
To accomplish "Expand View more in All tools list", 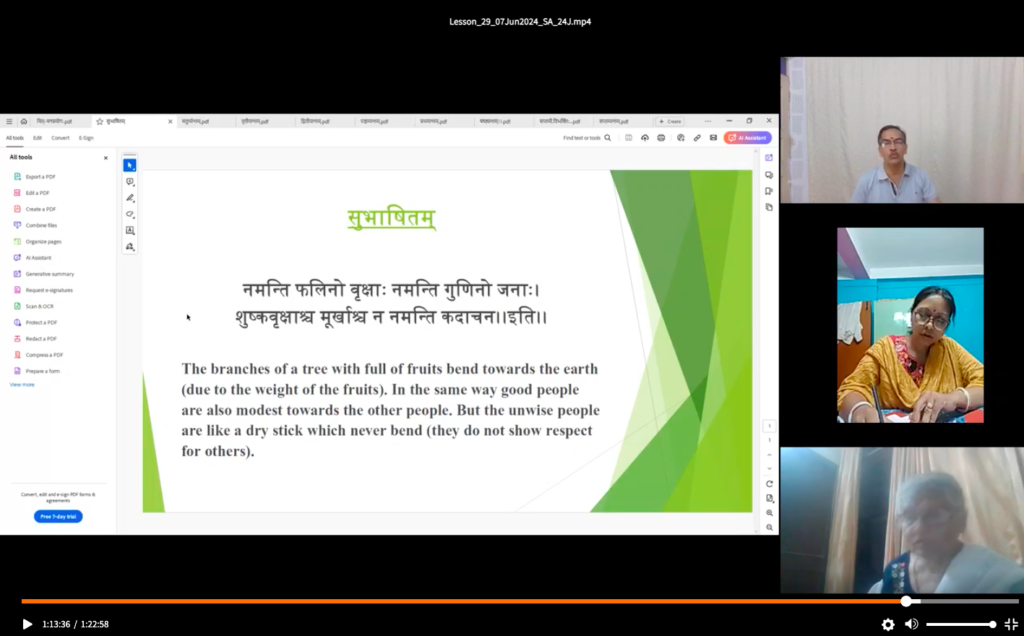I will (x=22, y=384).
